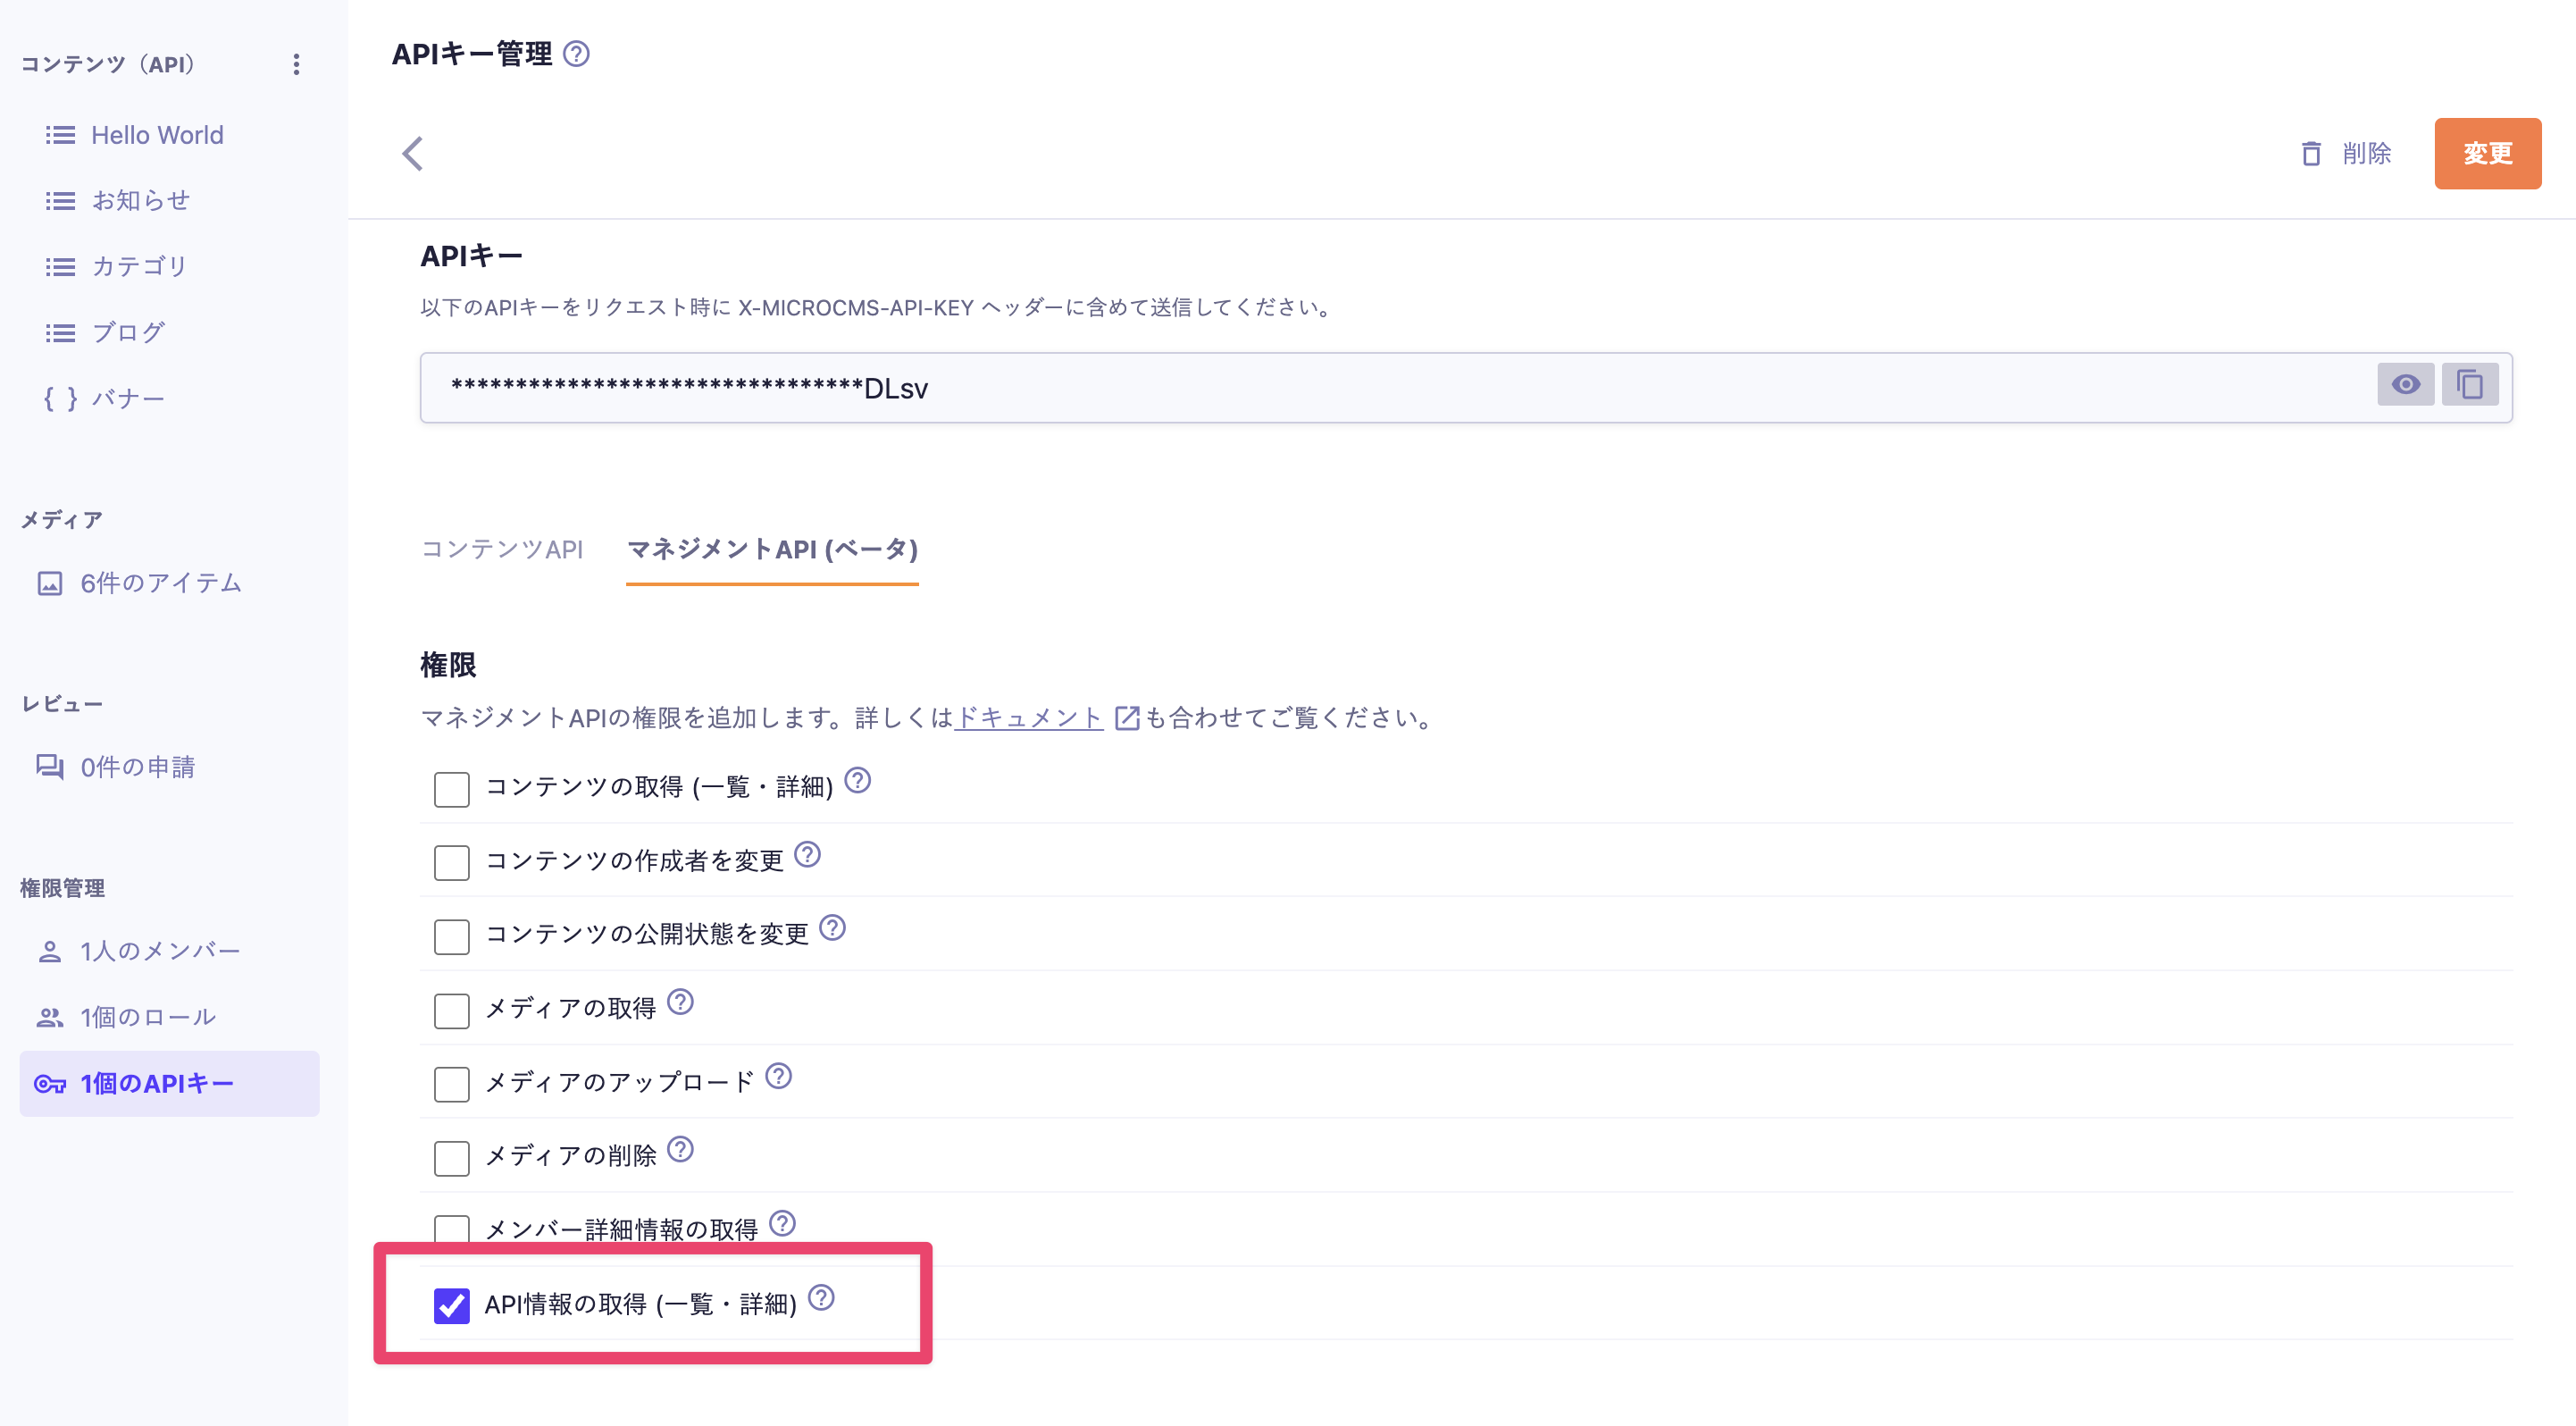The width and height of the screenshot is (2576, 1426).
Task: Uncheck the API情報の取得 (一覧・詳細) permission
Action: pyautogui.click(x=454, y=1305)
